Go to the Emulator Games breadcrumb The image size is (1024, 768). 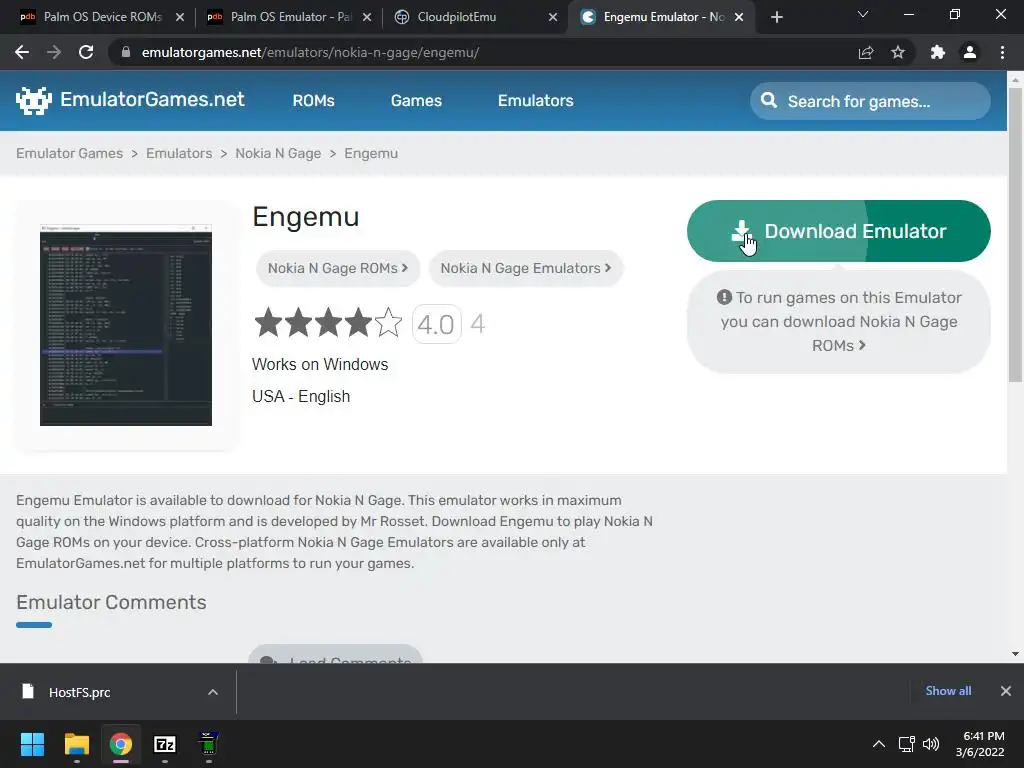(69, 153)
